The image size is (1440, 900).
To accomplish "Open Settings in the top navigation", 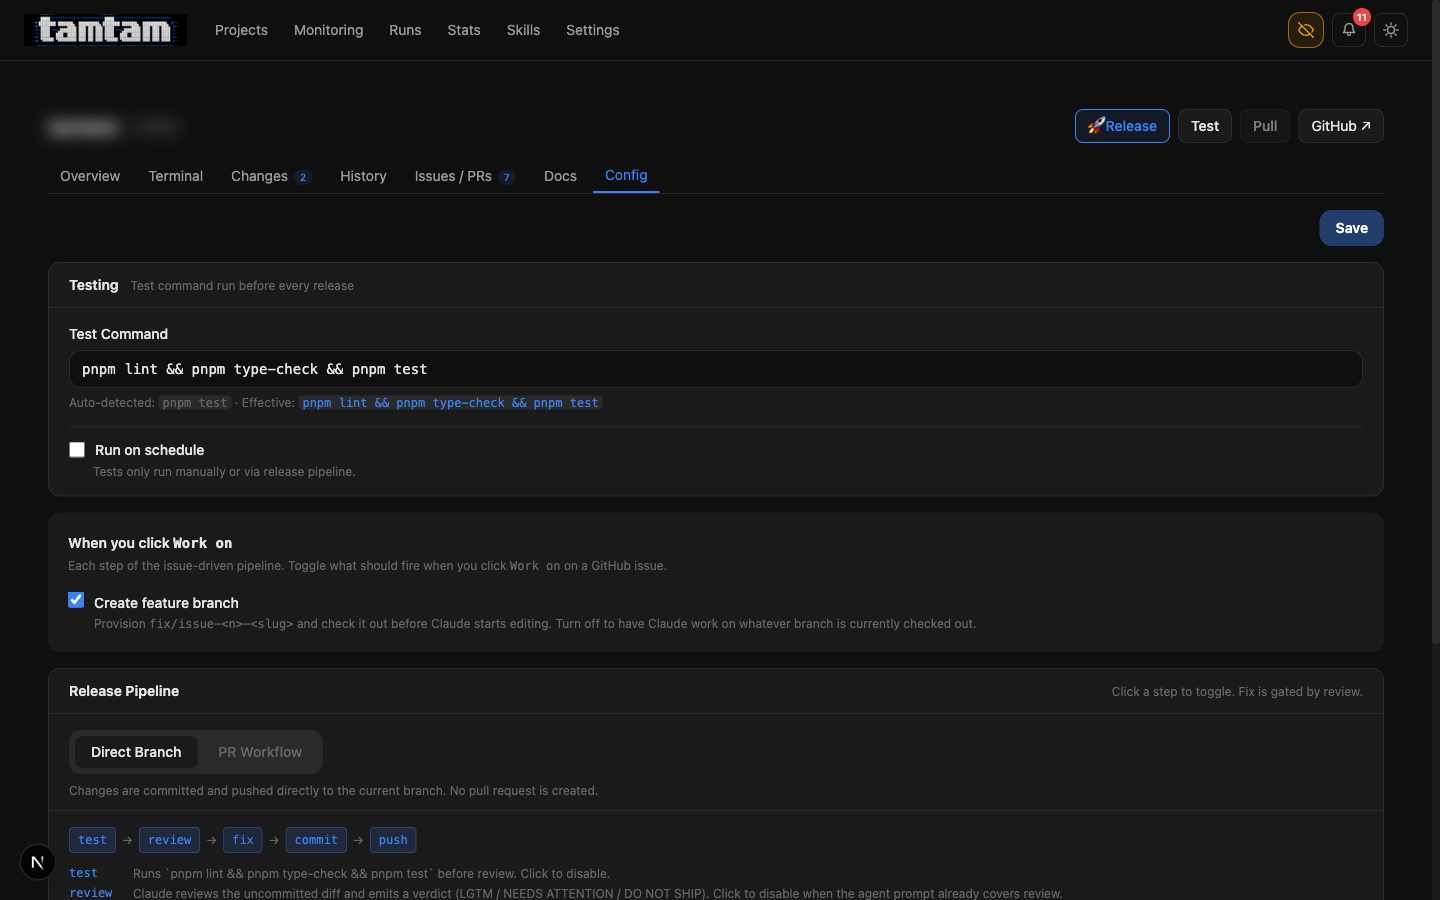I will click(x=593, y=30).
